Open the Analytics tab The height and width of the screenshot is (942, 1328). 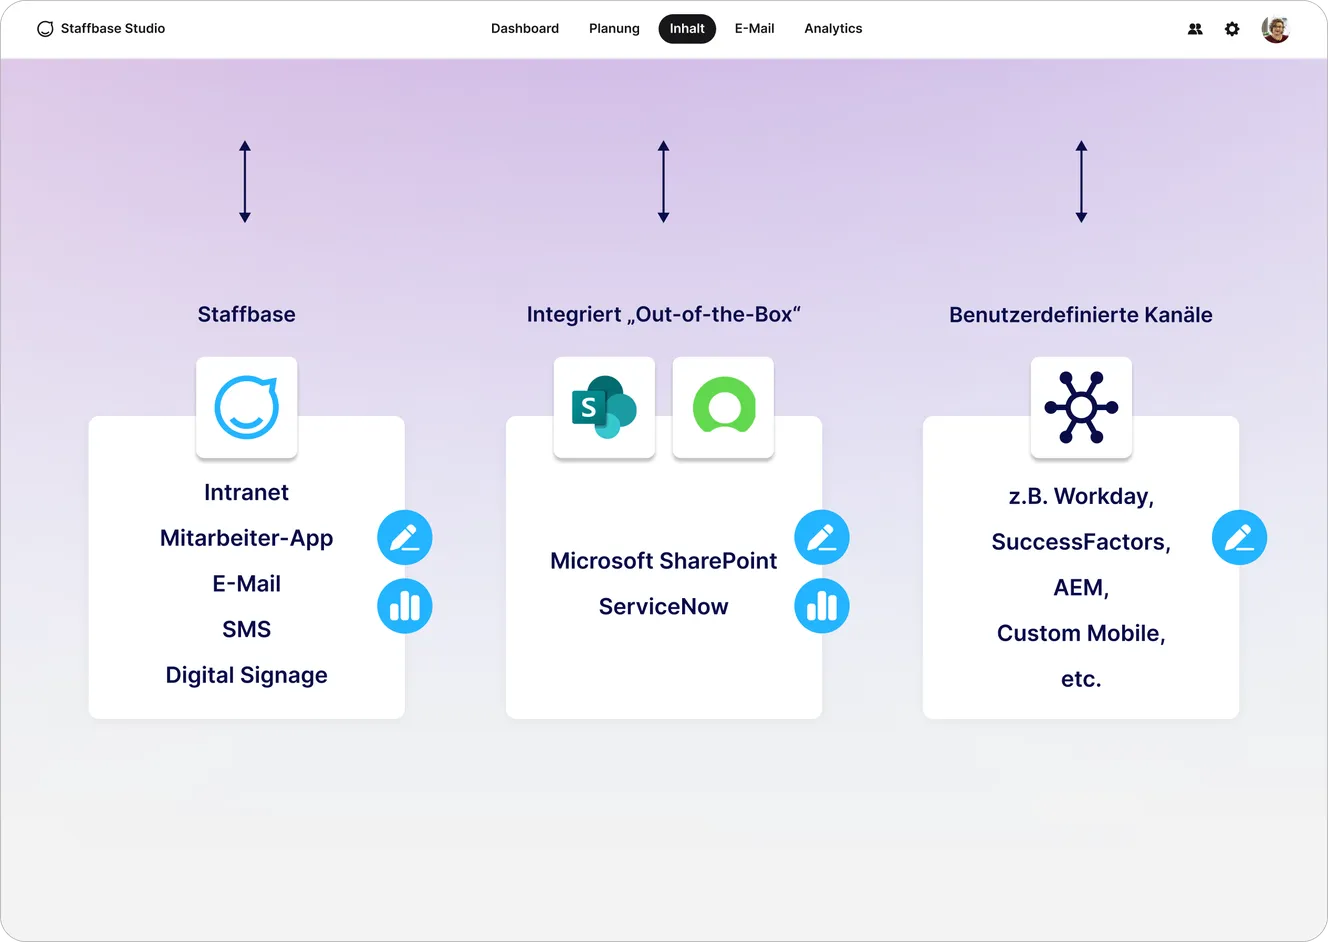point(833,29)
